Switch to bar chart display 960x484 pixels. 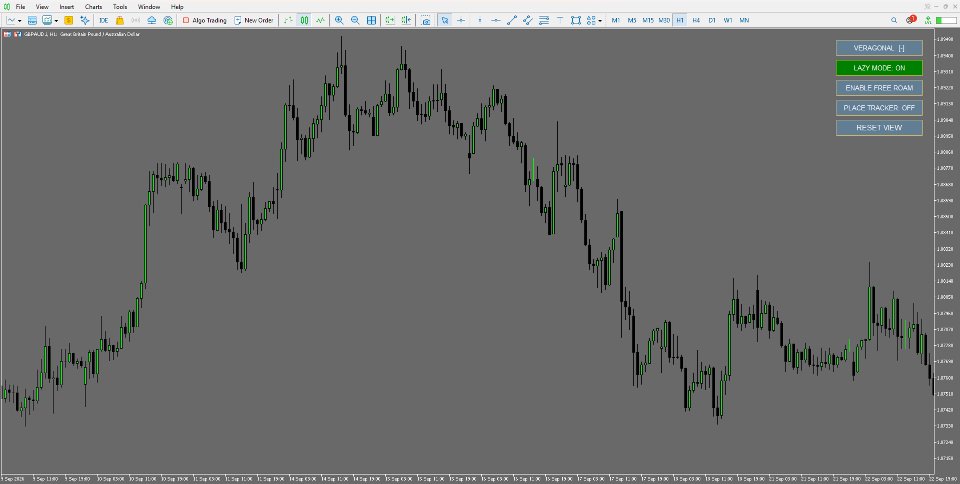(288, 20)
